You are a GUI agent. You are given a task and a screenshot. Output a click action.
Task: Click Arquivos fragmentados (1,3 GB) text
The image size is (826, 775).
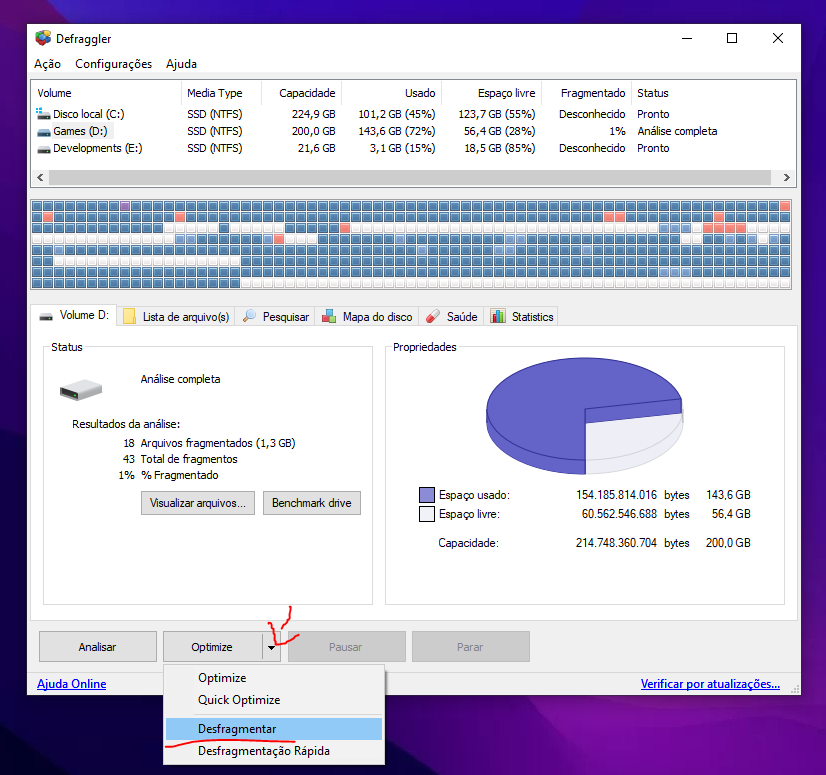click(218, 443)
